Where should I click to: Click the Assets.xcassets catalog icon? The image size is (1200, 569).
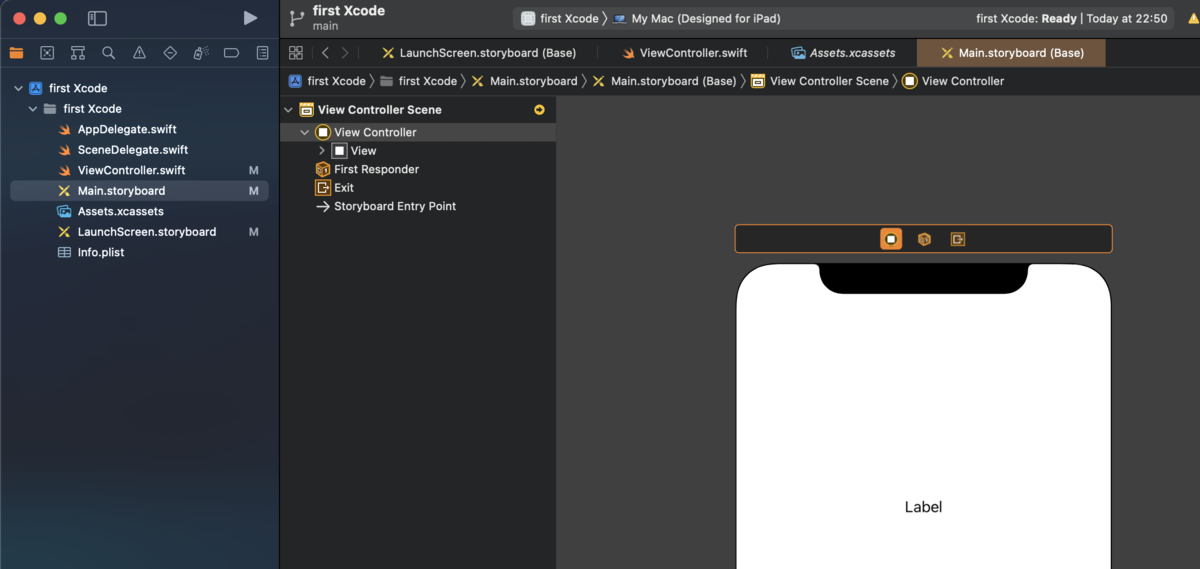(x=66, y=211)
